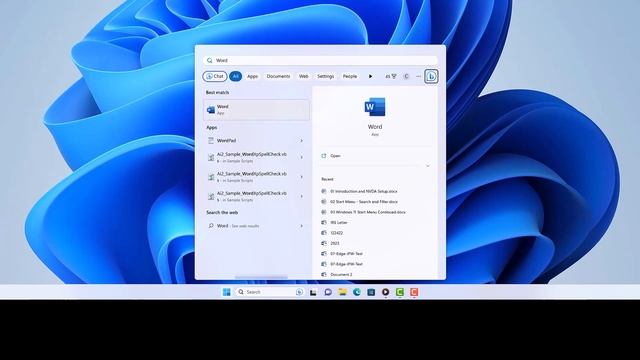This screenshot has width=640, height=360.
Task: Open File Explorer from the taskbar
Action: (342, 292)
